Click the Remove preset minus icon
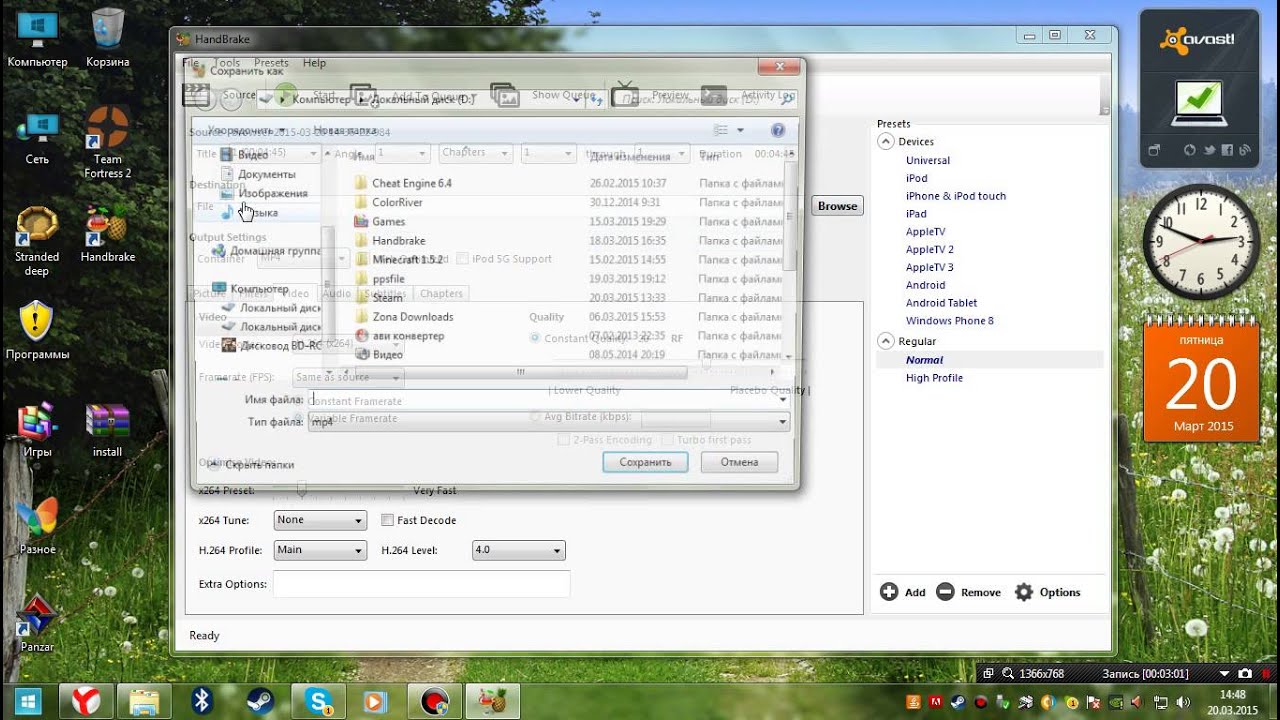1280x720 pixels. point(945,592)
